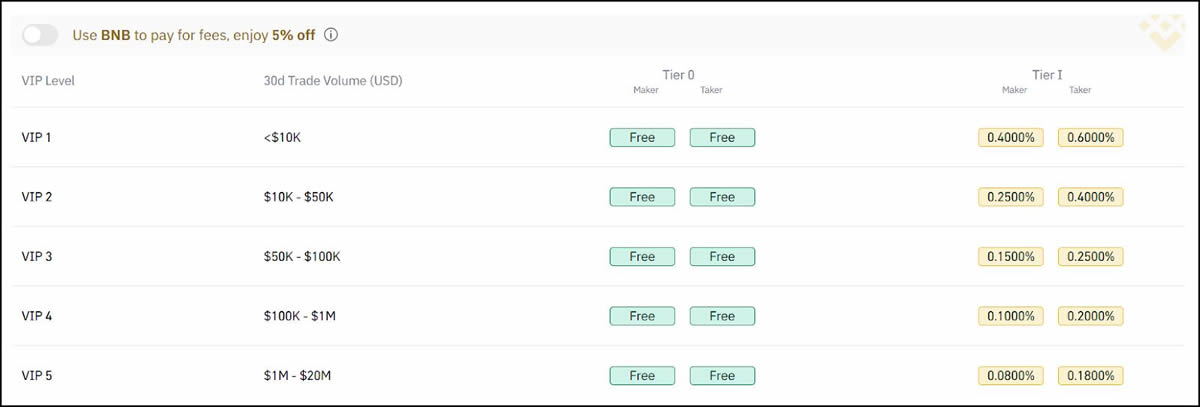The width and height of the screenshot is (1200, 407).
Task: Click the VIP 3 row label
Action: pyautogui.click(x=37, y=257)
